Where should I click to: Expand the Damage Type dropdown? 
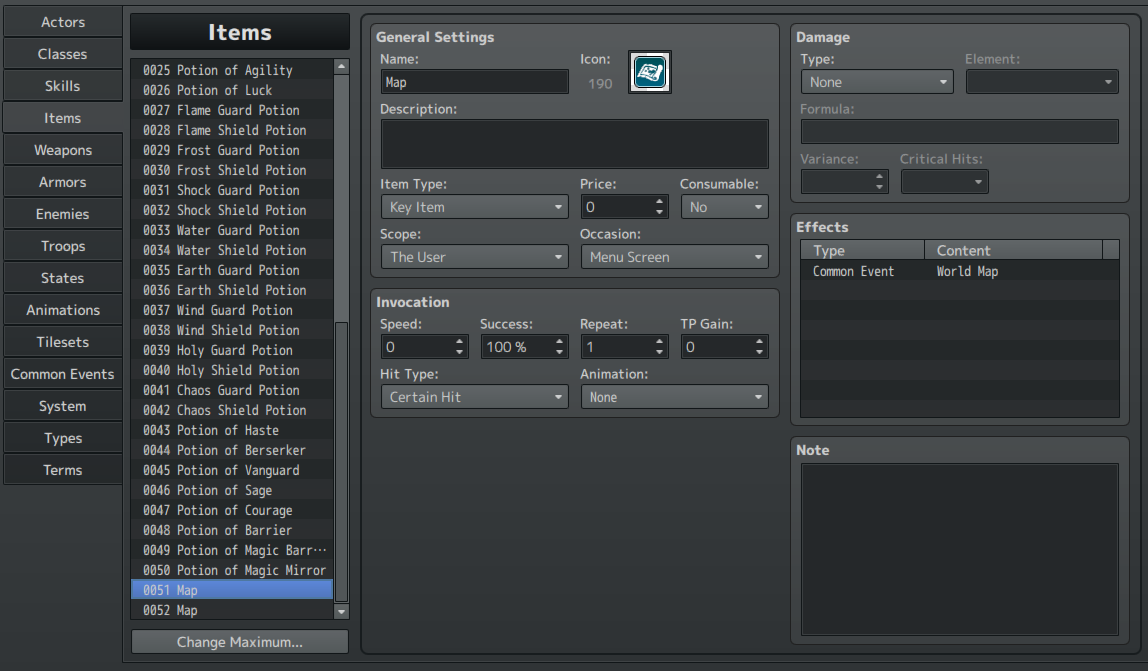tap(876, 82)
